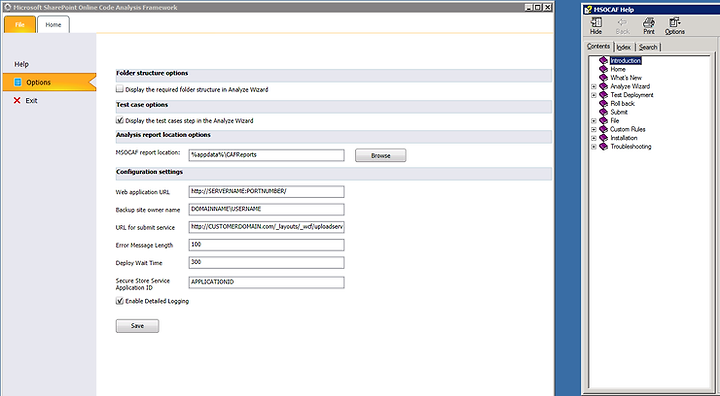Click the Configuration settings heading
720x396 pixels.
point(149,172)
